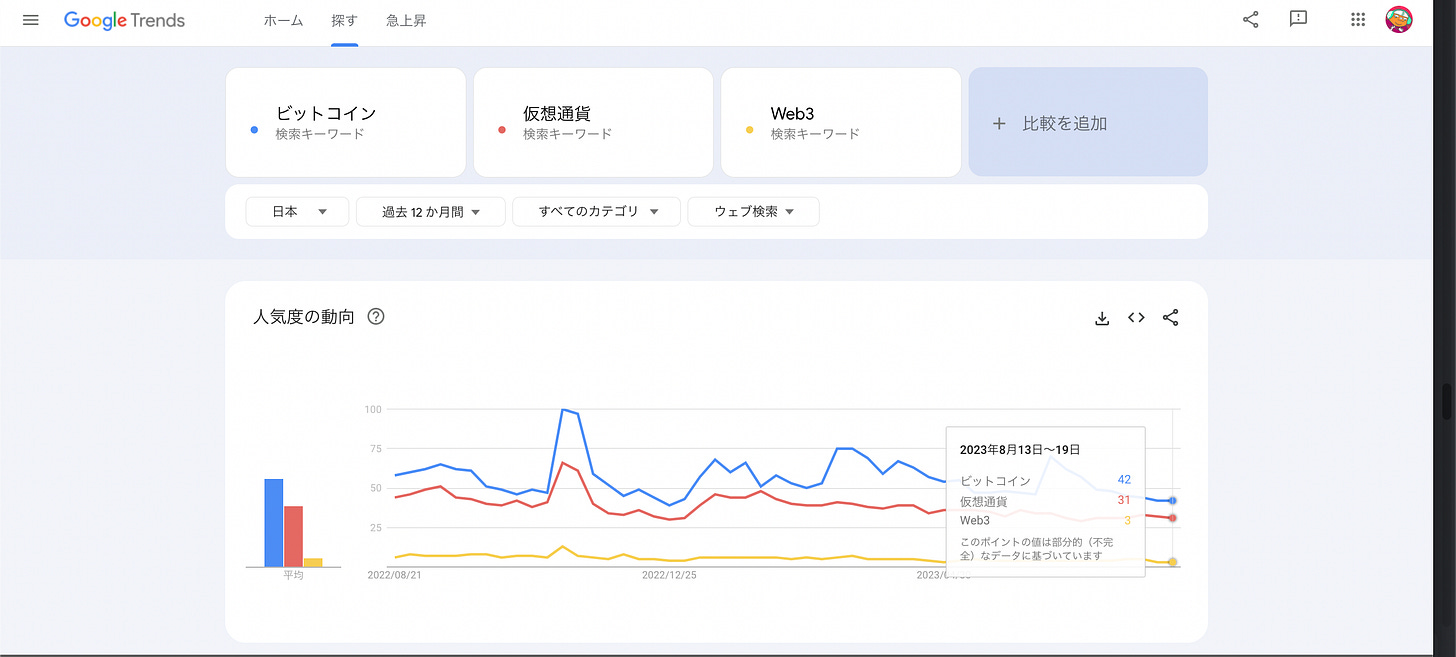Go to the ホーム tab
Viewport: 1456px width, 657px height.
point(283,20)
